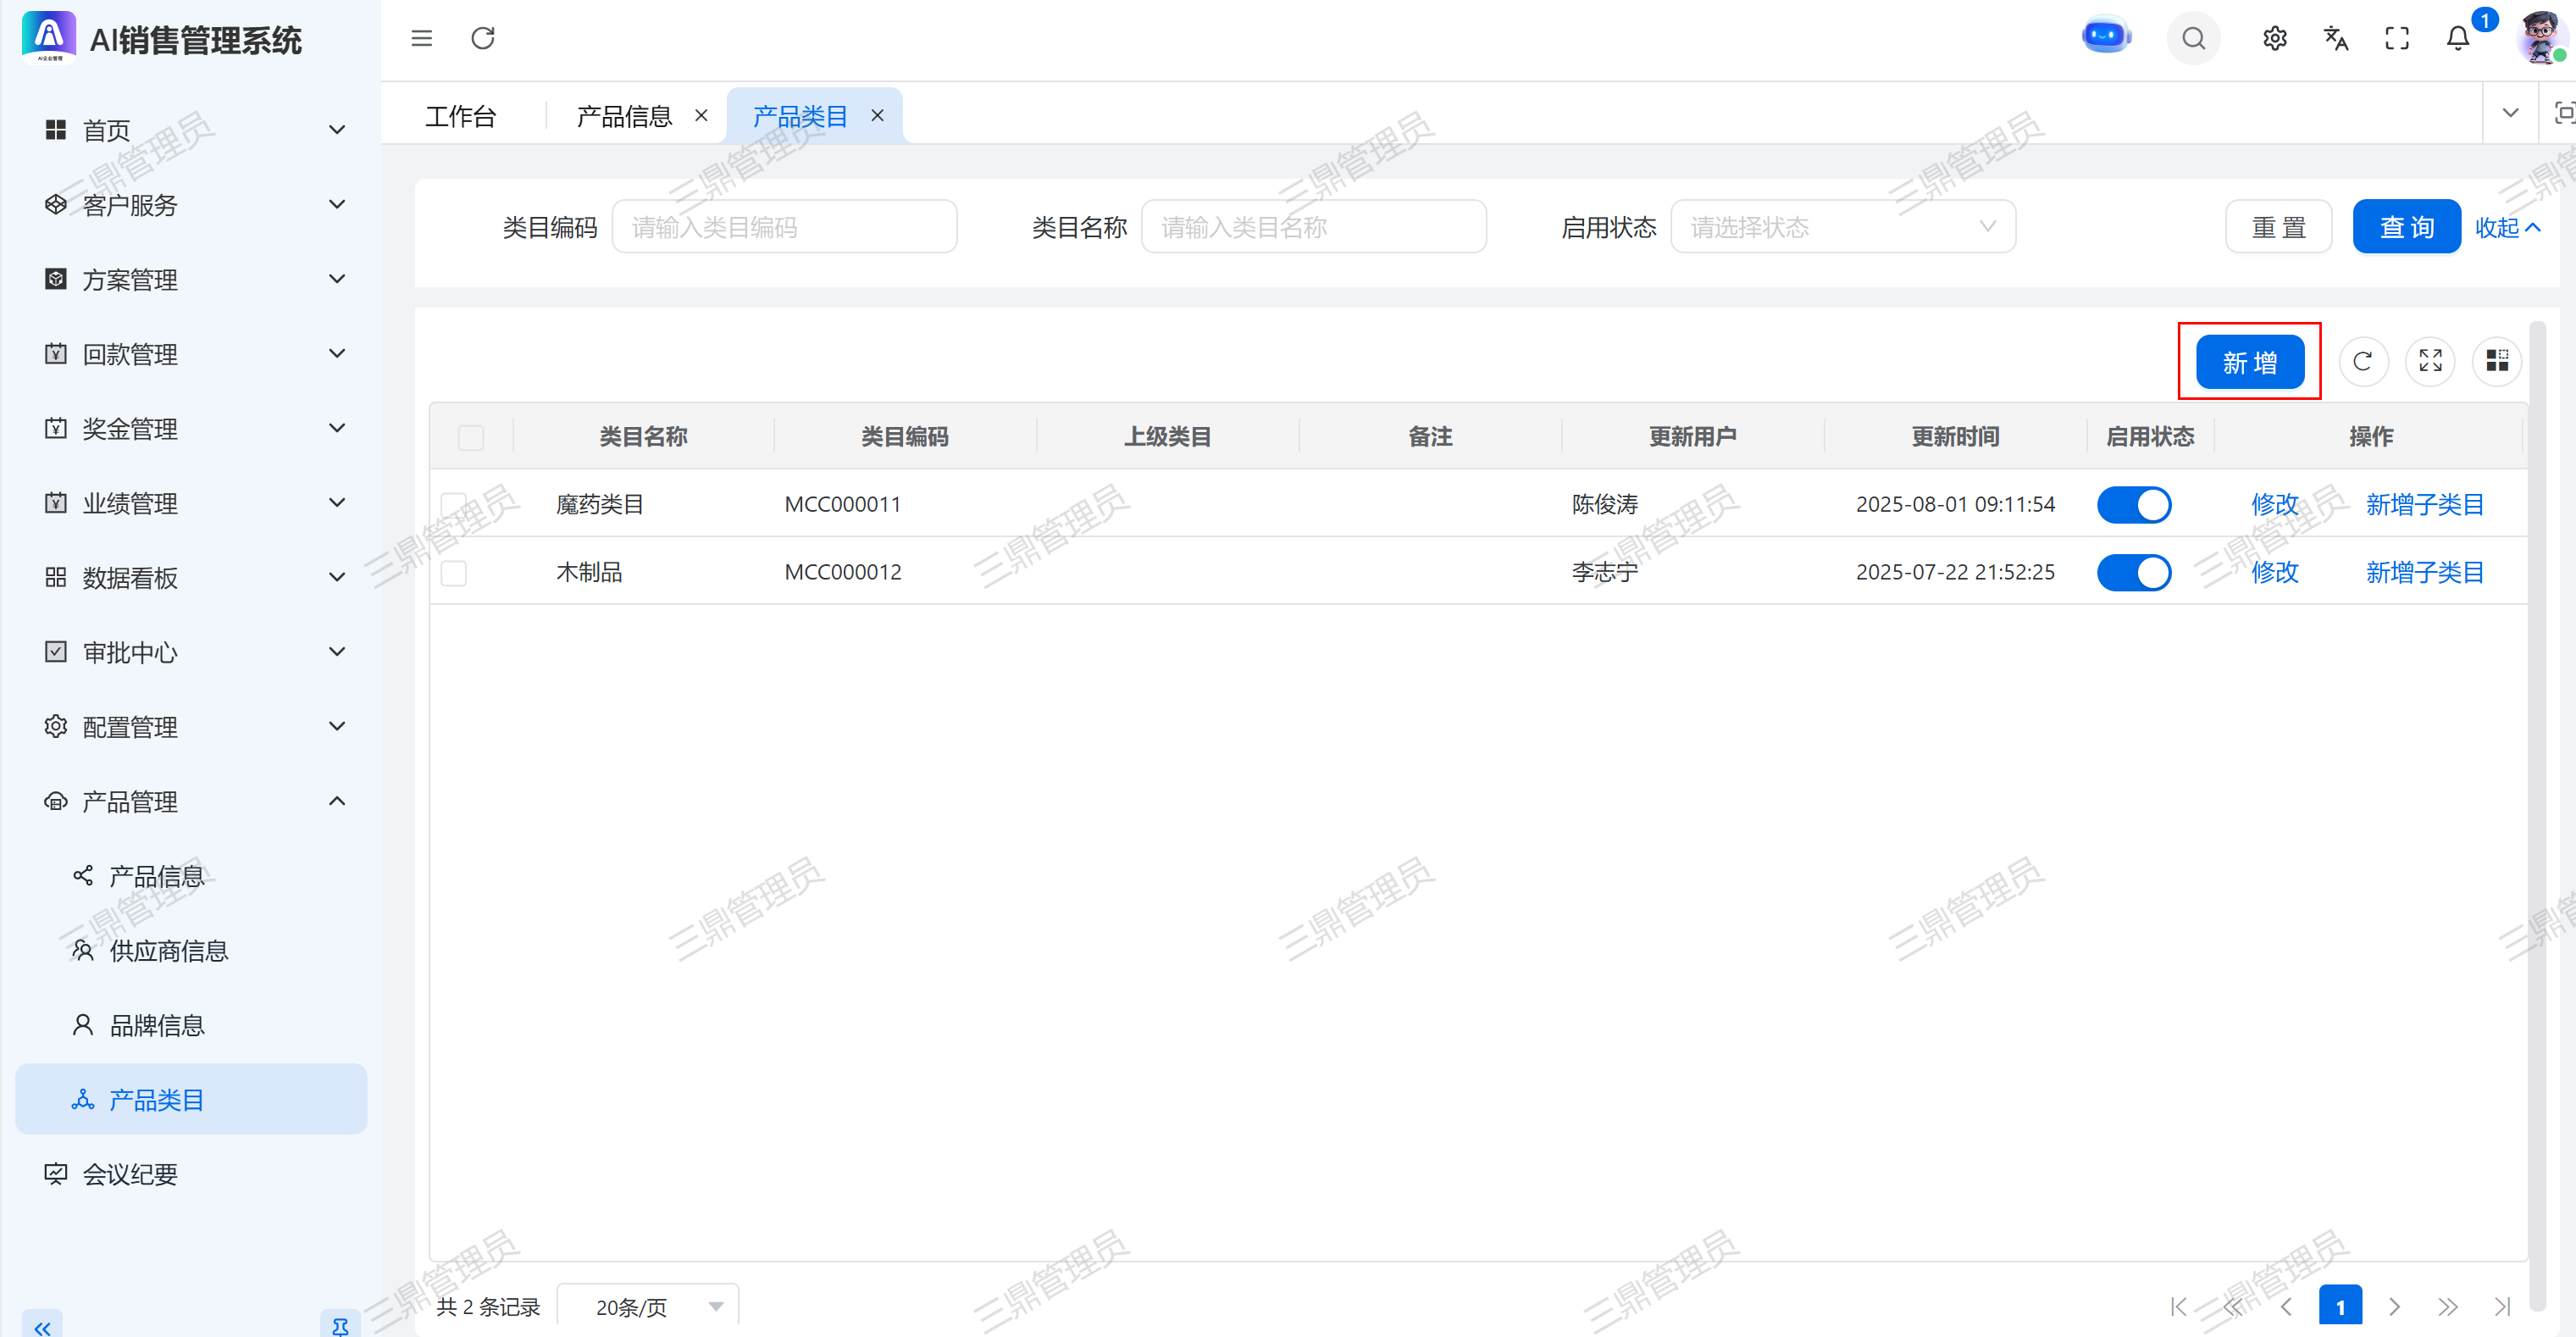Click the page reload icon beside hamburger

click(x=483, y=38)
